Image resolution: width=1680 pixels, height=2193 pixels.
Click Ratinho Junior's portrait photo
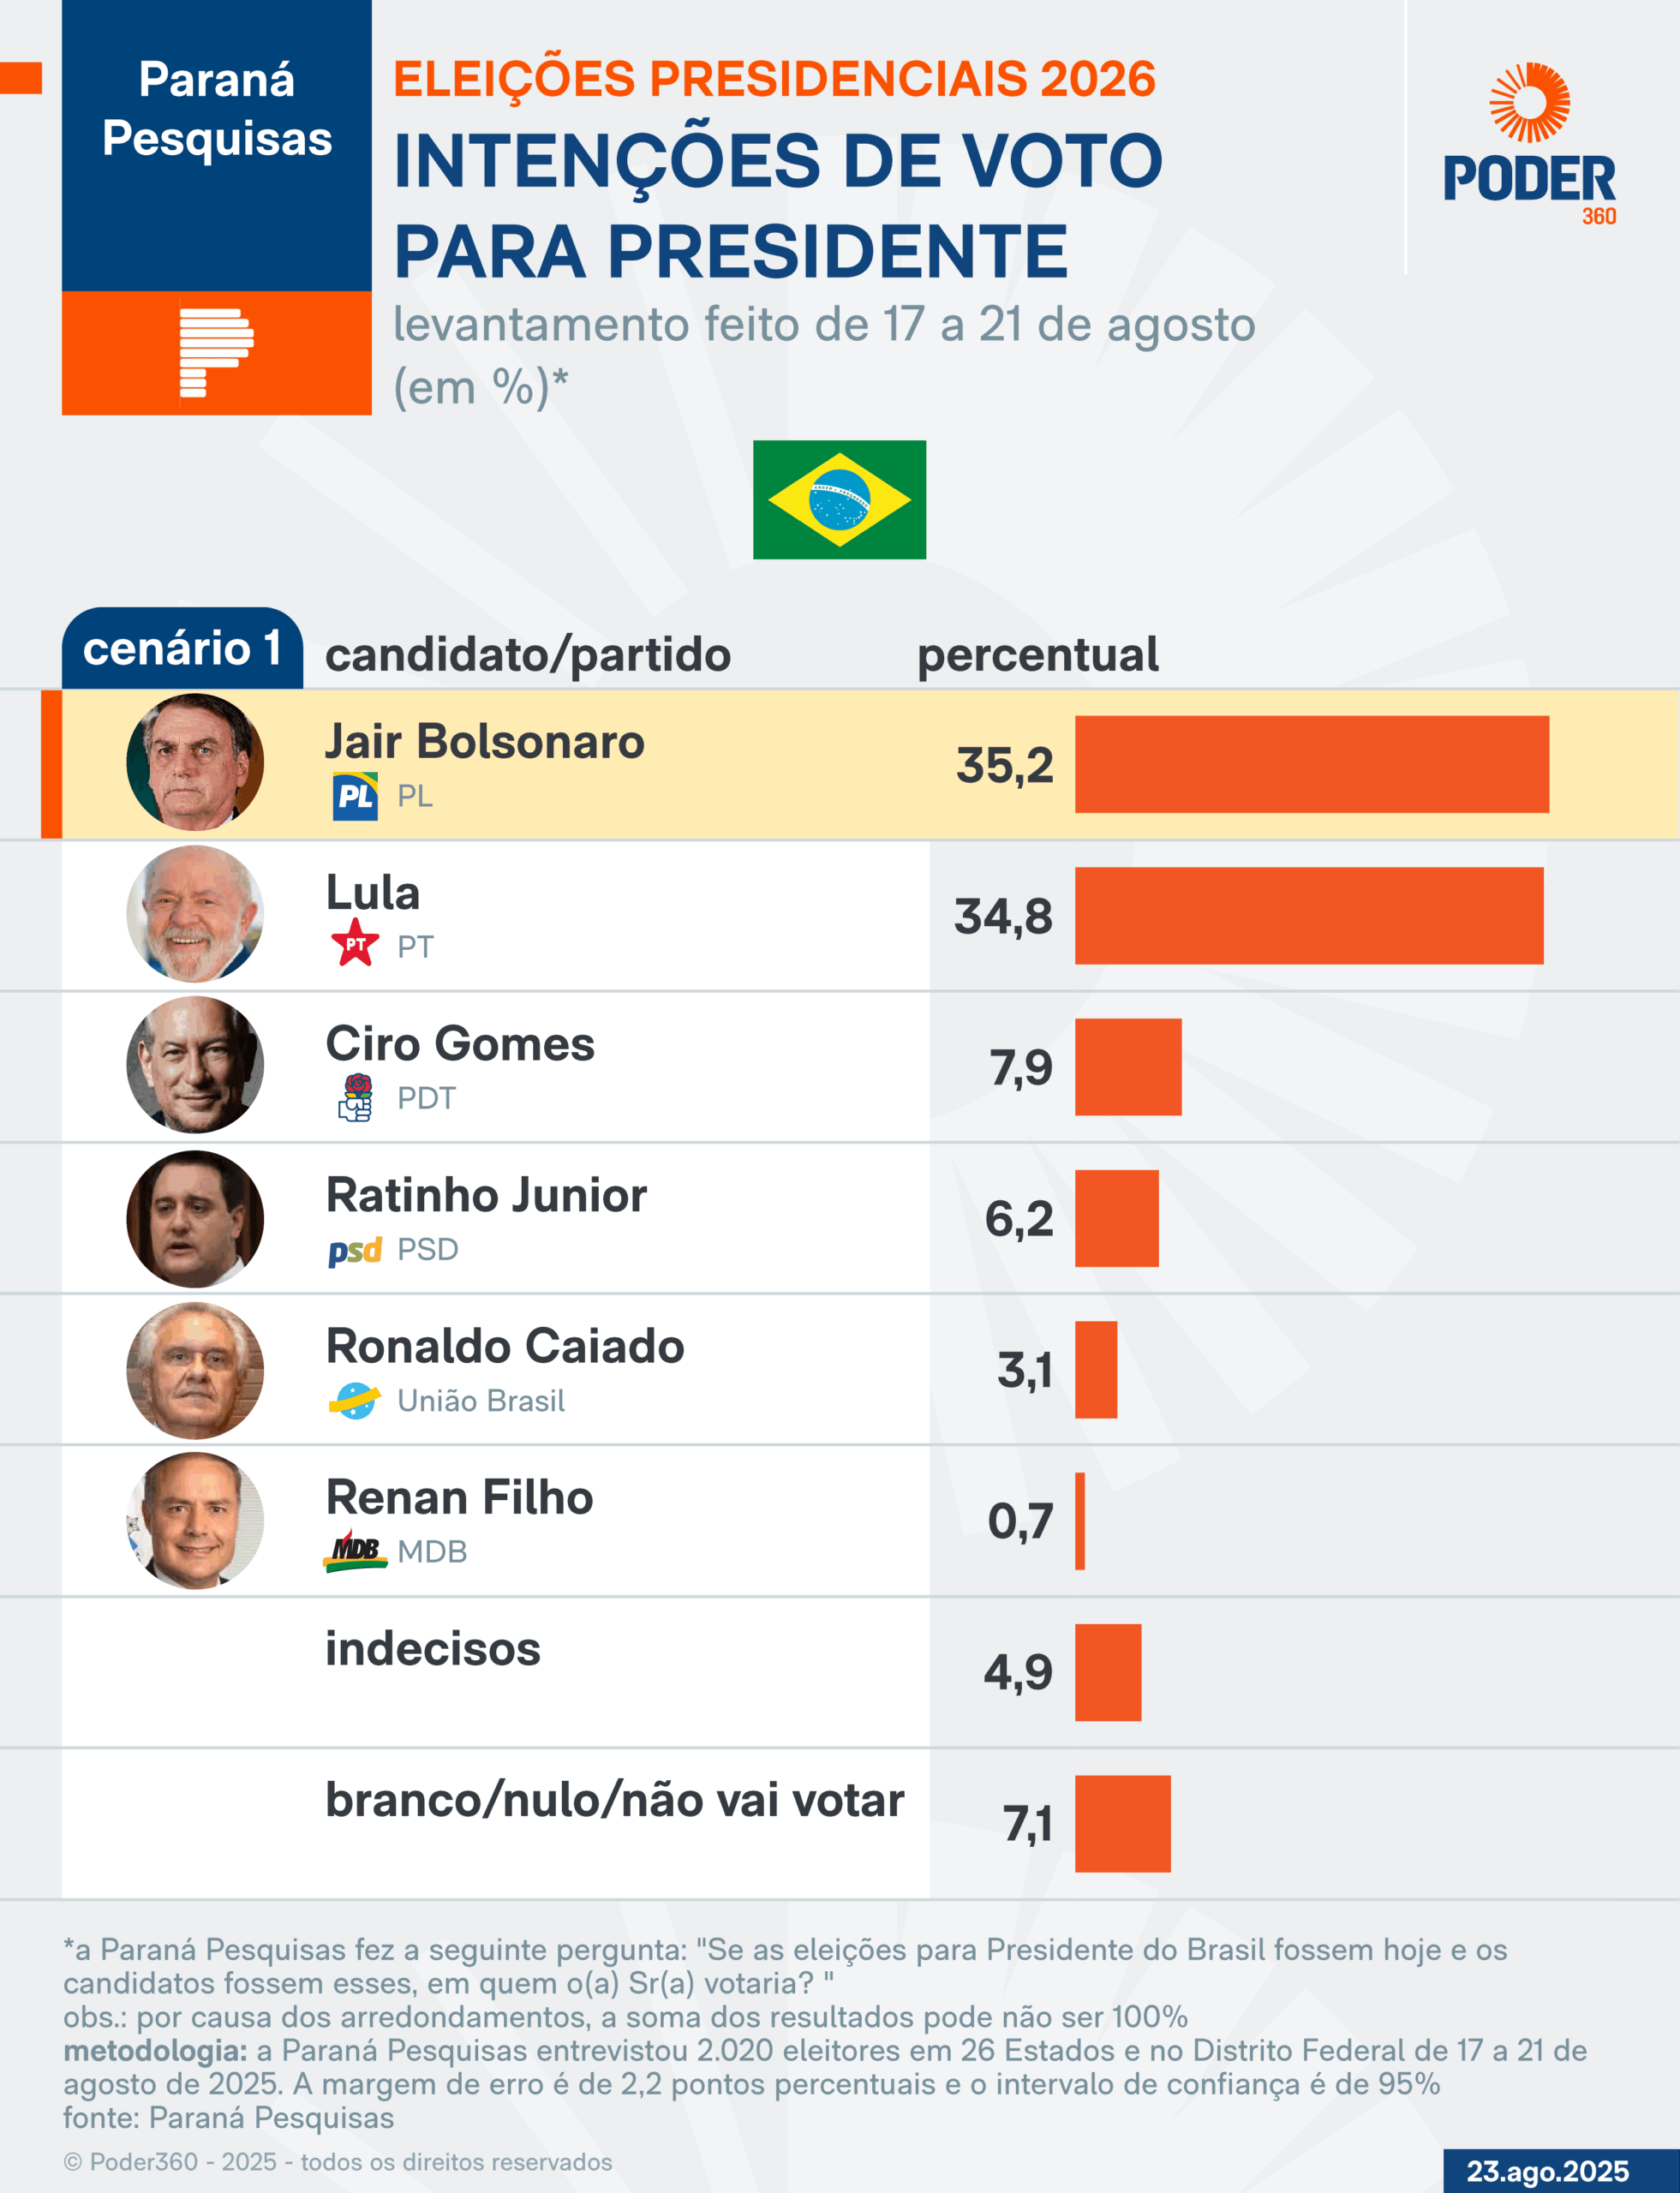(195, 1218)
